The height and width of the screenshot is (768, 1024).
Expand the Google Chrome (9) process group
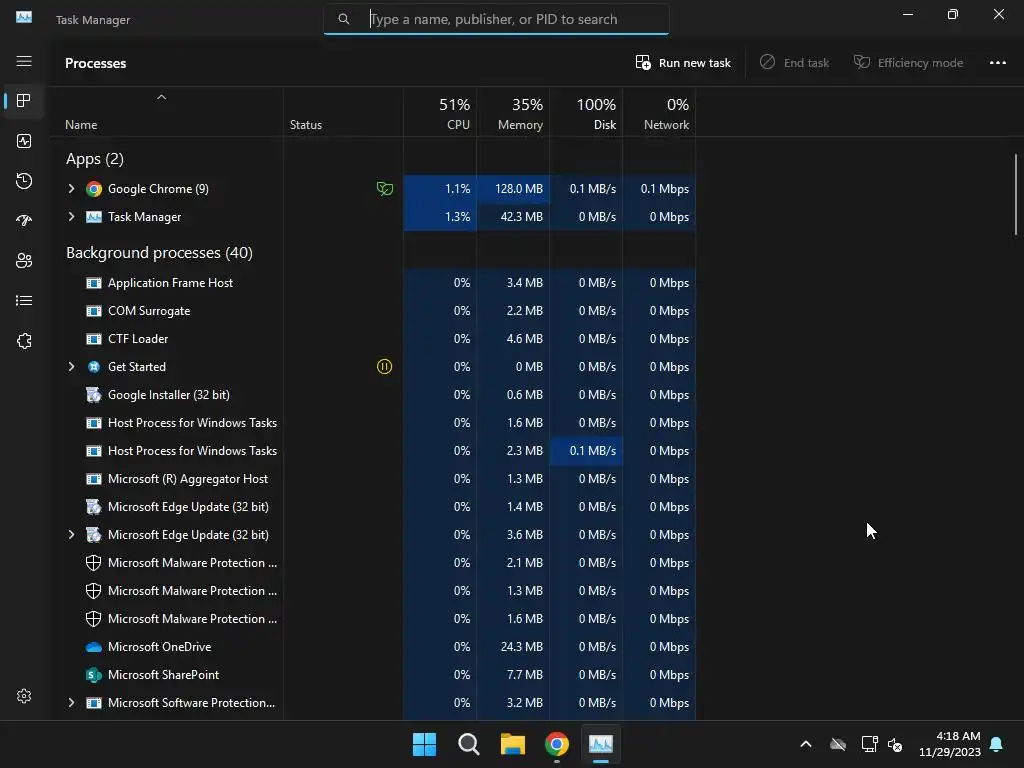[x=71, y=189]
